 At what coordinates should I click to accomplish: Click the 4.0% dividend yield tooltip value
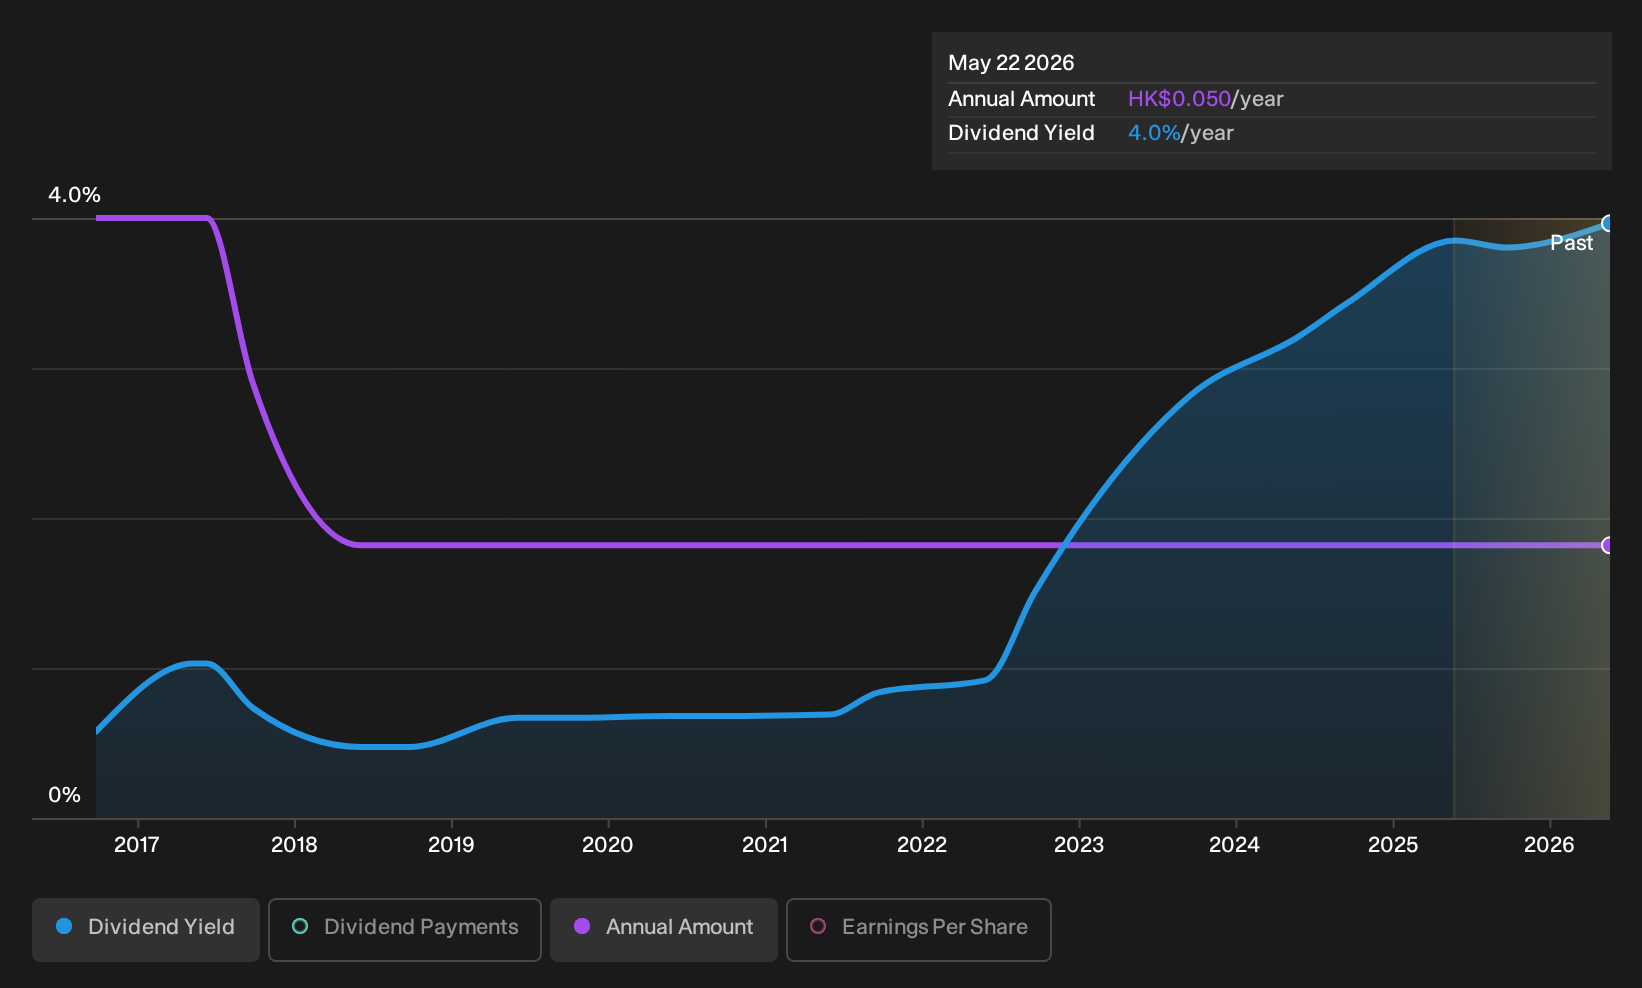pyautogui.click(x=1154, y=133)
